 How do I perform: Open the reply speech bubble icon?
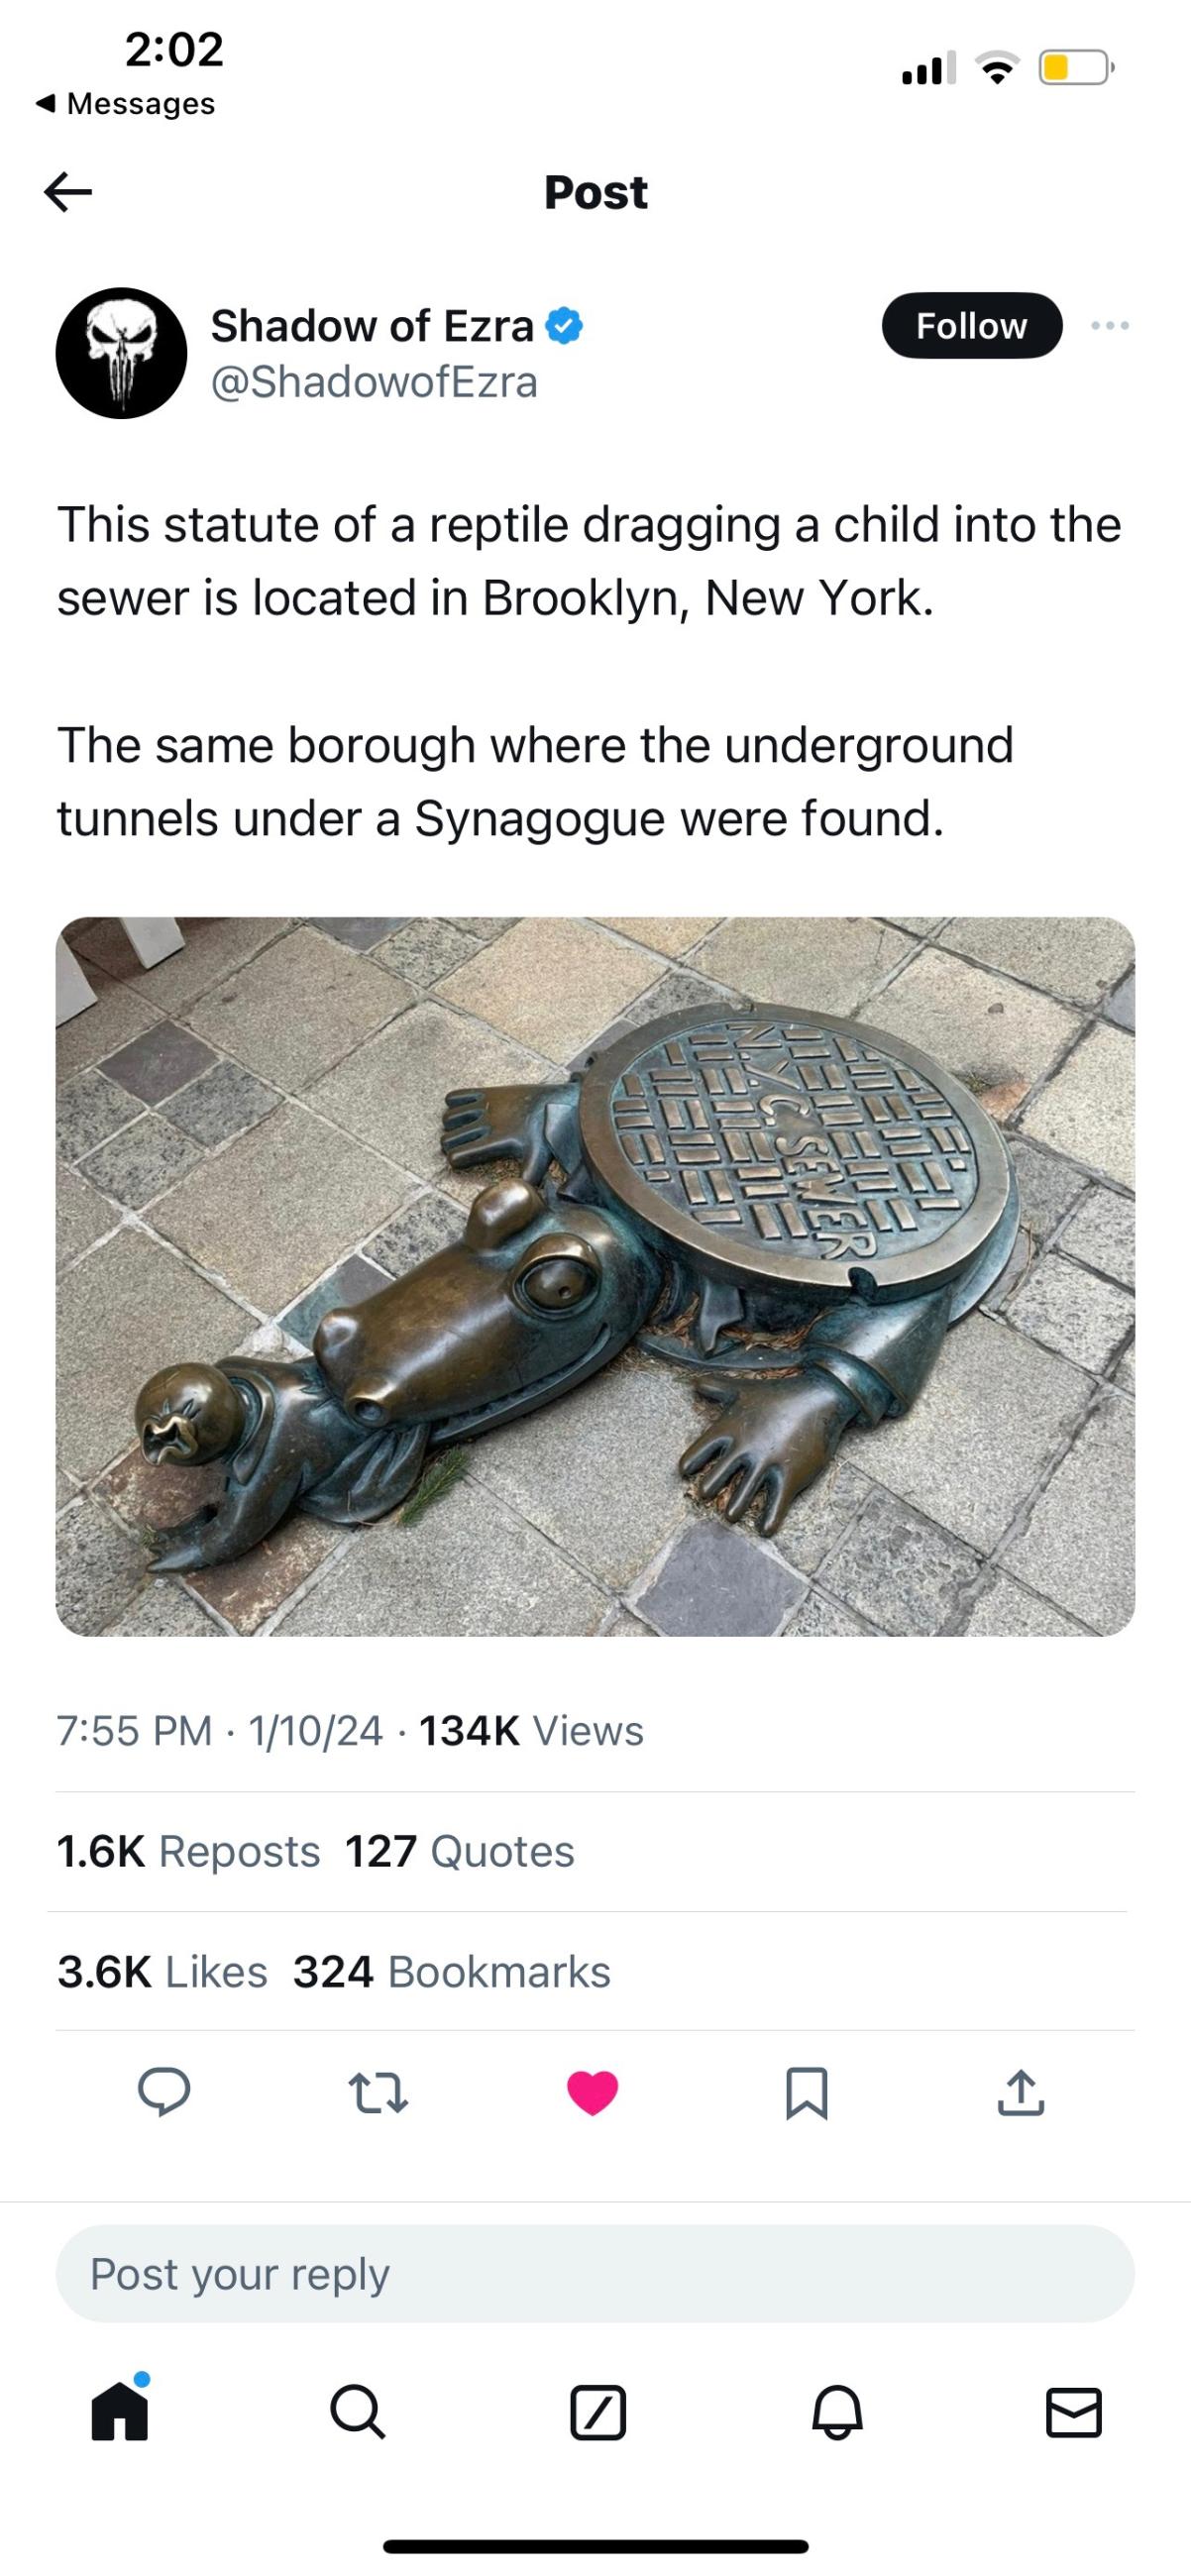tap(164, 2092)
